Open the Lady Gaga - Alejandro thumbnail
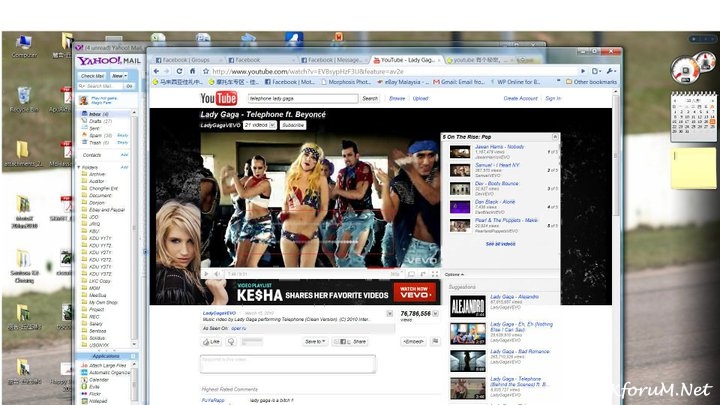 tap(467, 306)
